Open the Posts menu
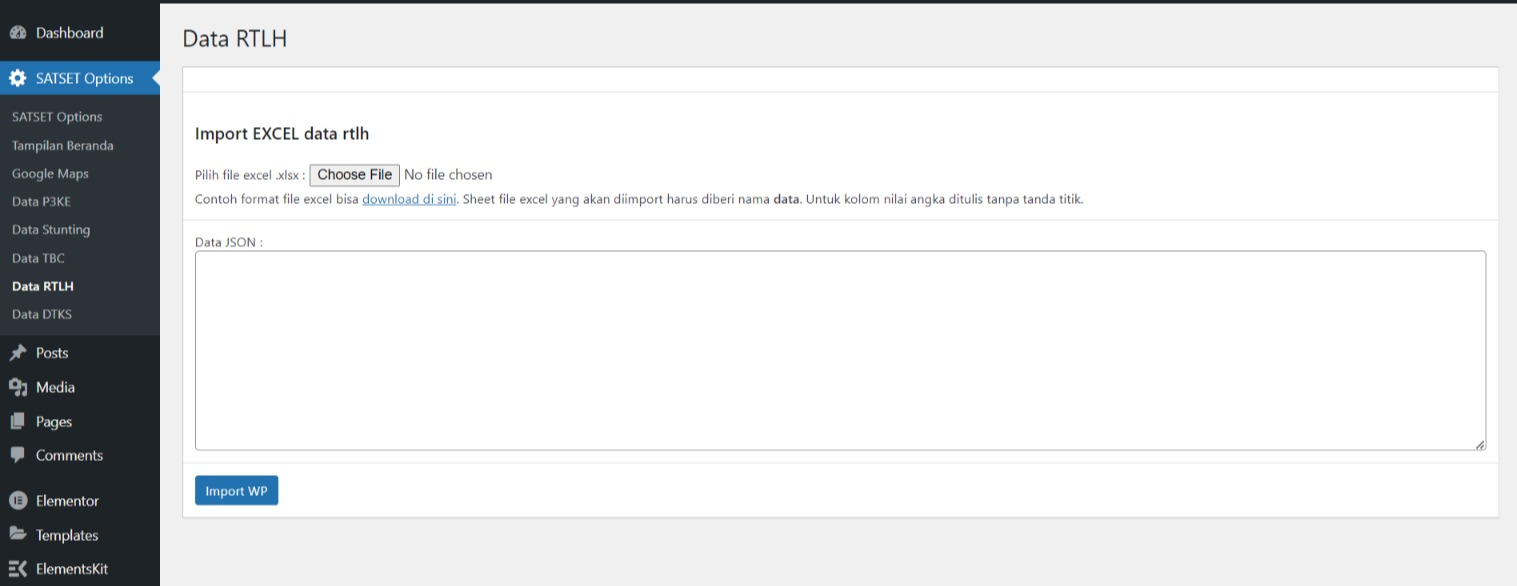The image size is (1517, 586). (x=80, y=352)
